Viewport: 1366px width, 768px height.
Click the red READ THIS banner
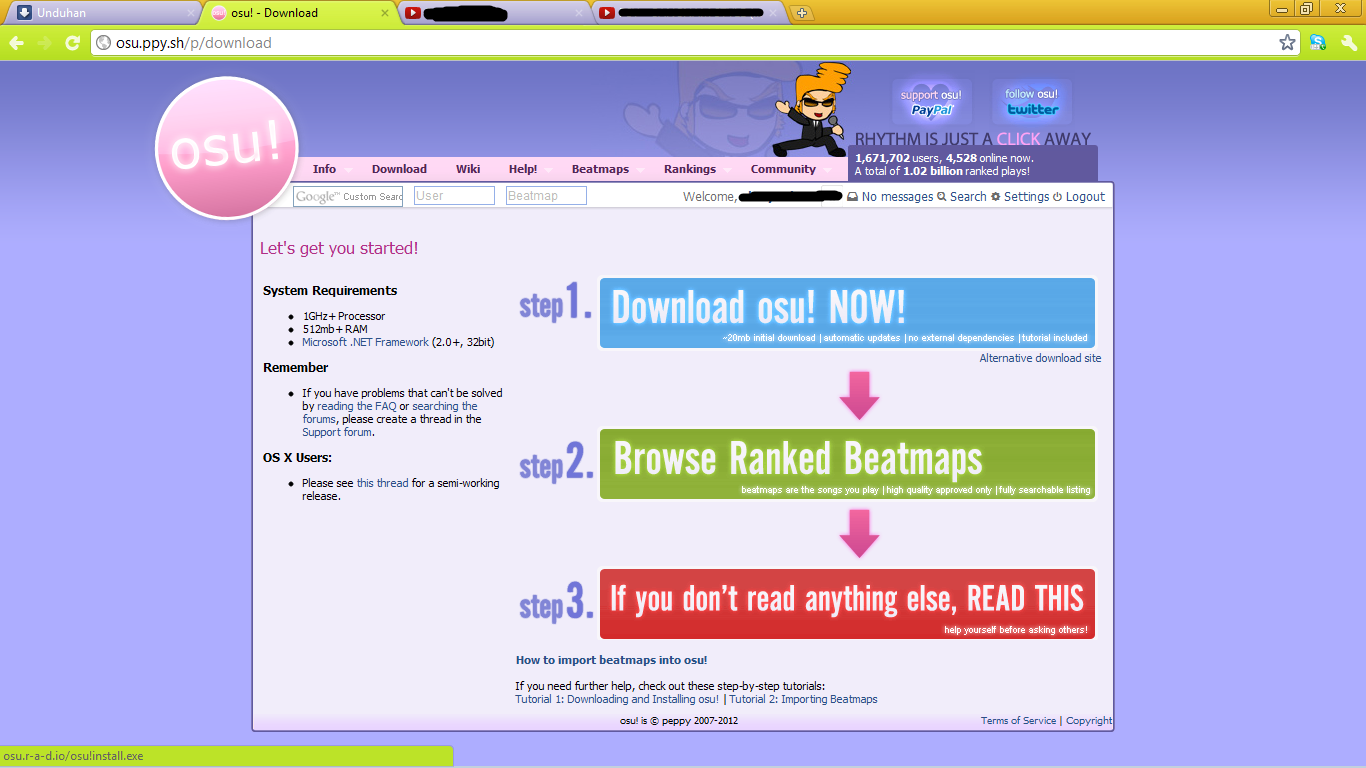point(847,604)
